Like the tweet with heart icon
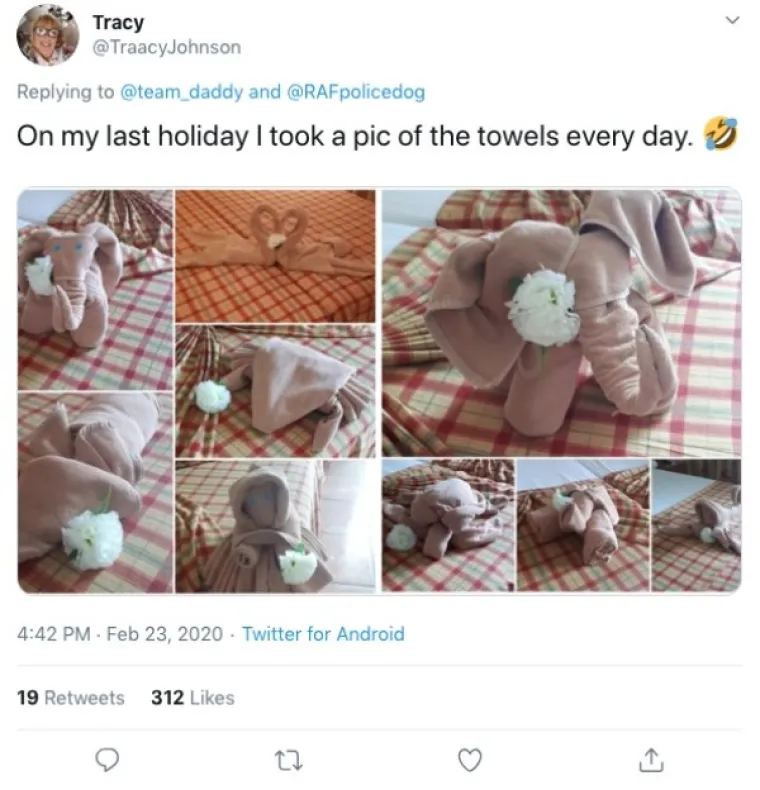 tap(469, 761)
